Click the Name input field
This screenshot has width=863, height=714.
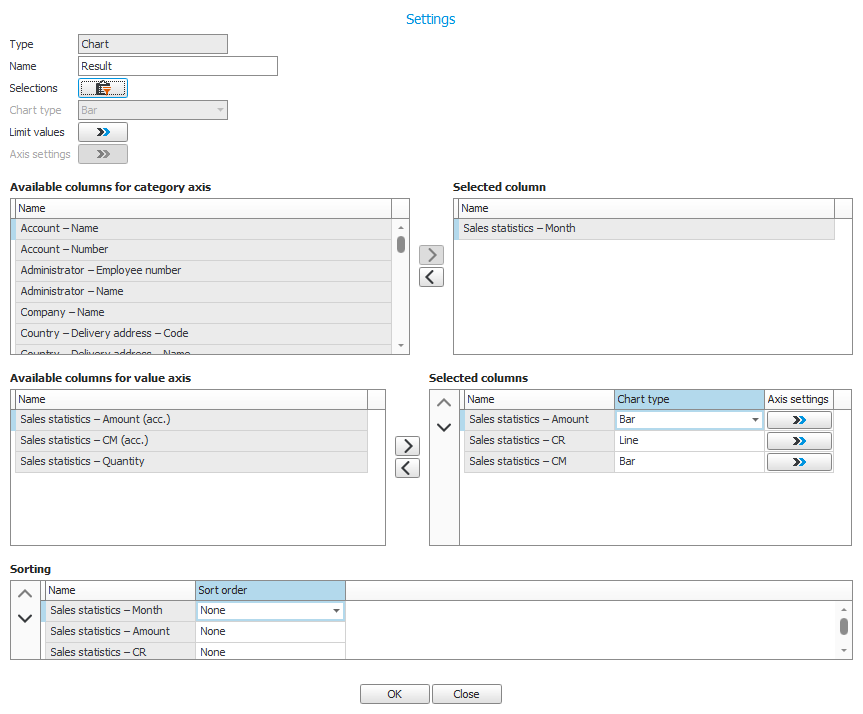pos(178,66)
